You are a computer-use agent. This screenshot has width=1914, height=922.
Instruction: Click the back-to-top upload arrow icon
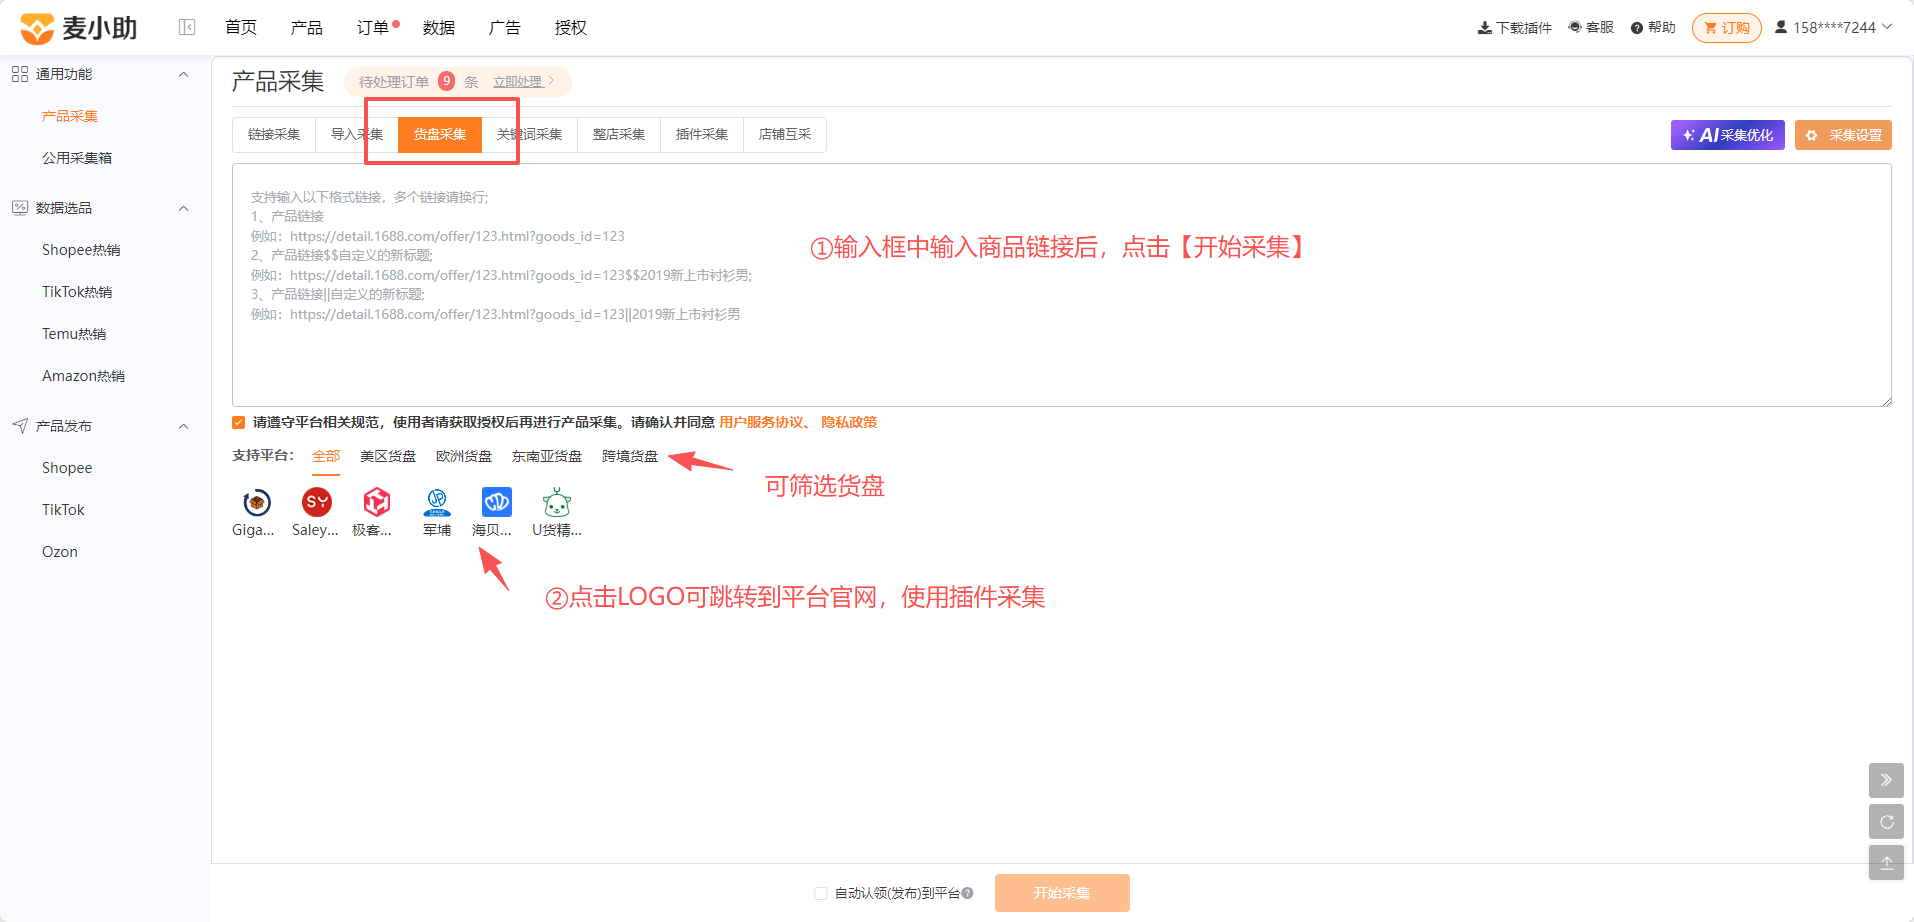coord(1886,863)
